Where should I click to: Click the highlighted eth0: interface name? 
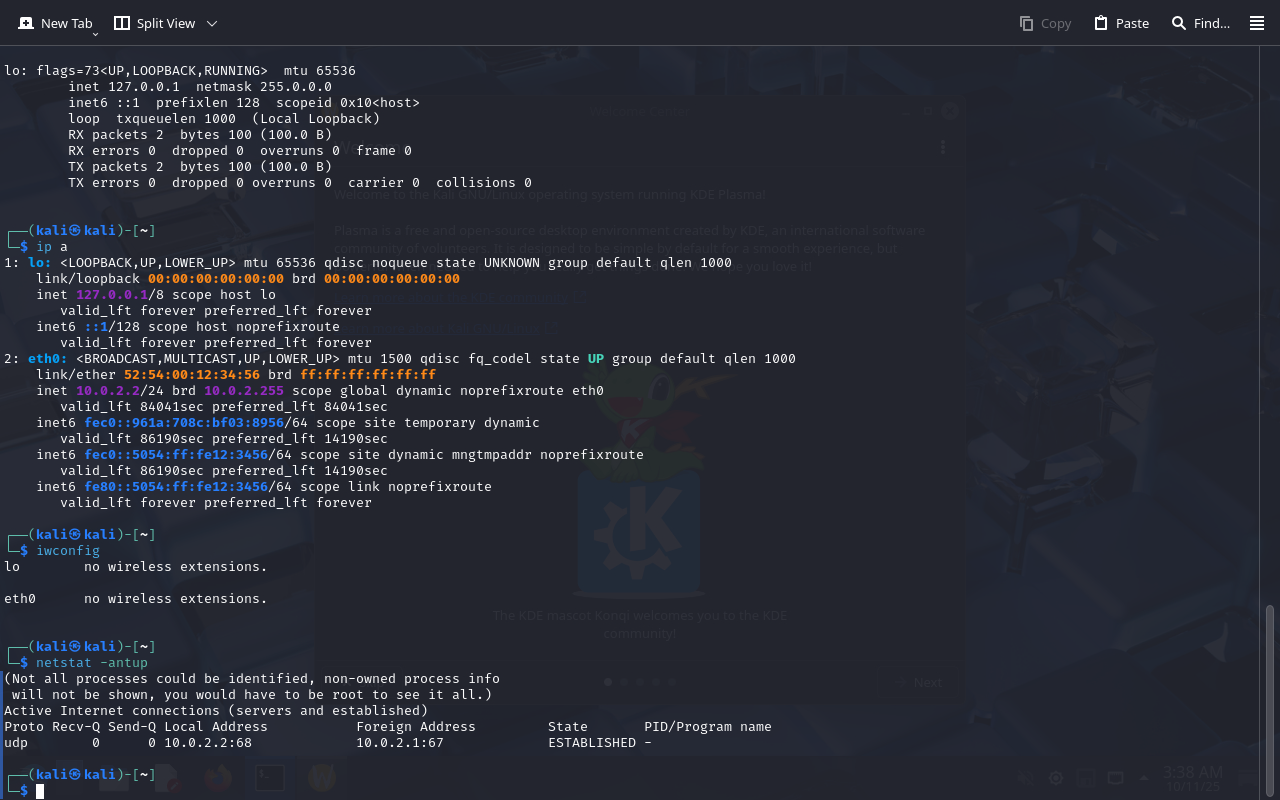[48, 359]
